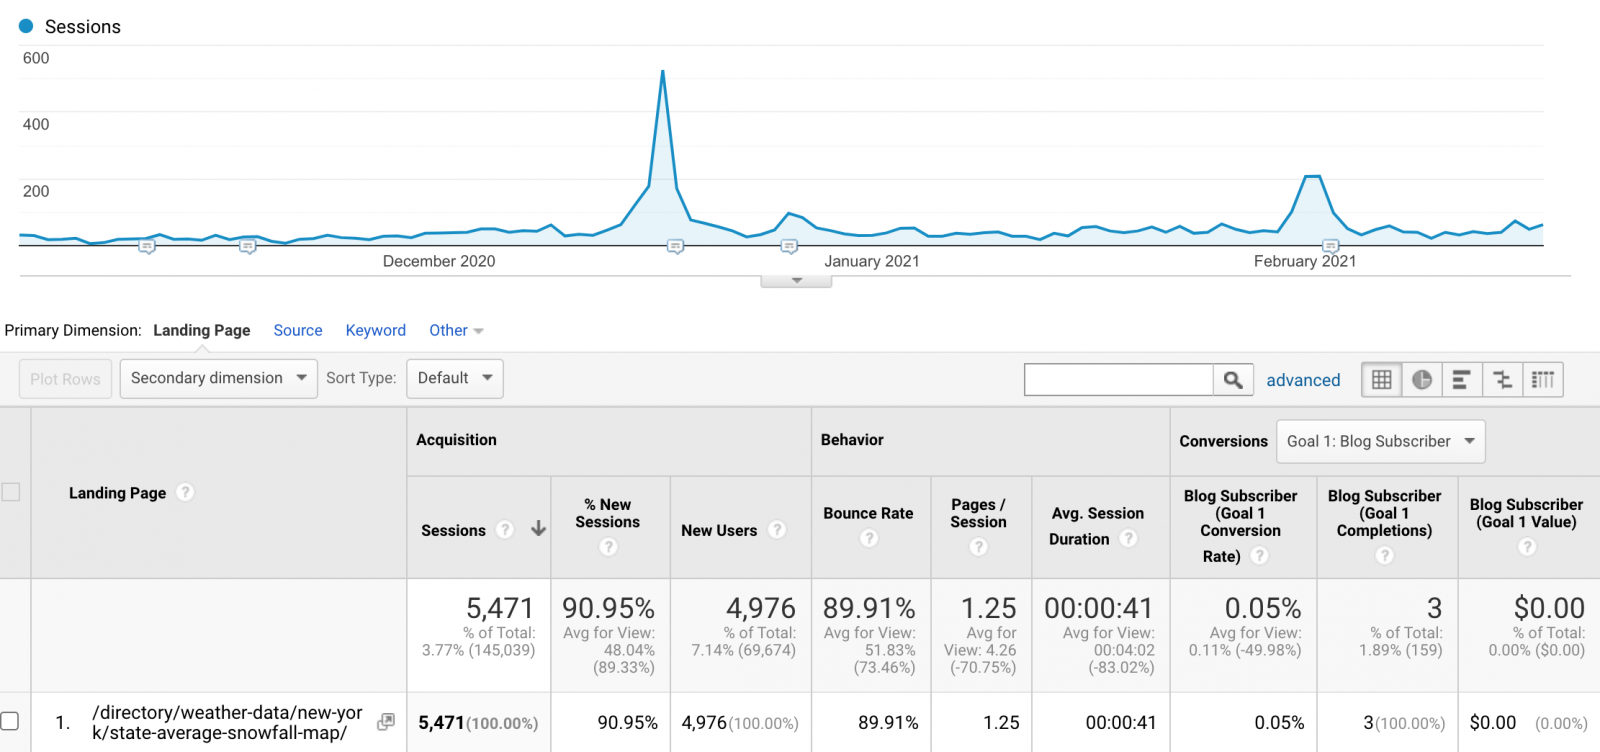This screenshot has width=1600, height=752.
Task: Check the box for row 1 landing page
Action: tap(10, 721)
